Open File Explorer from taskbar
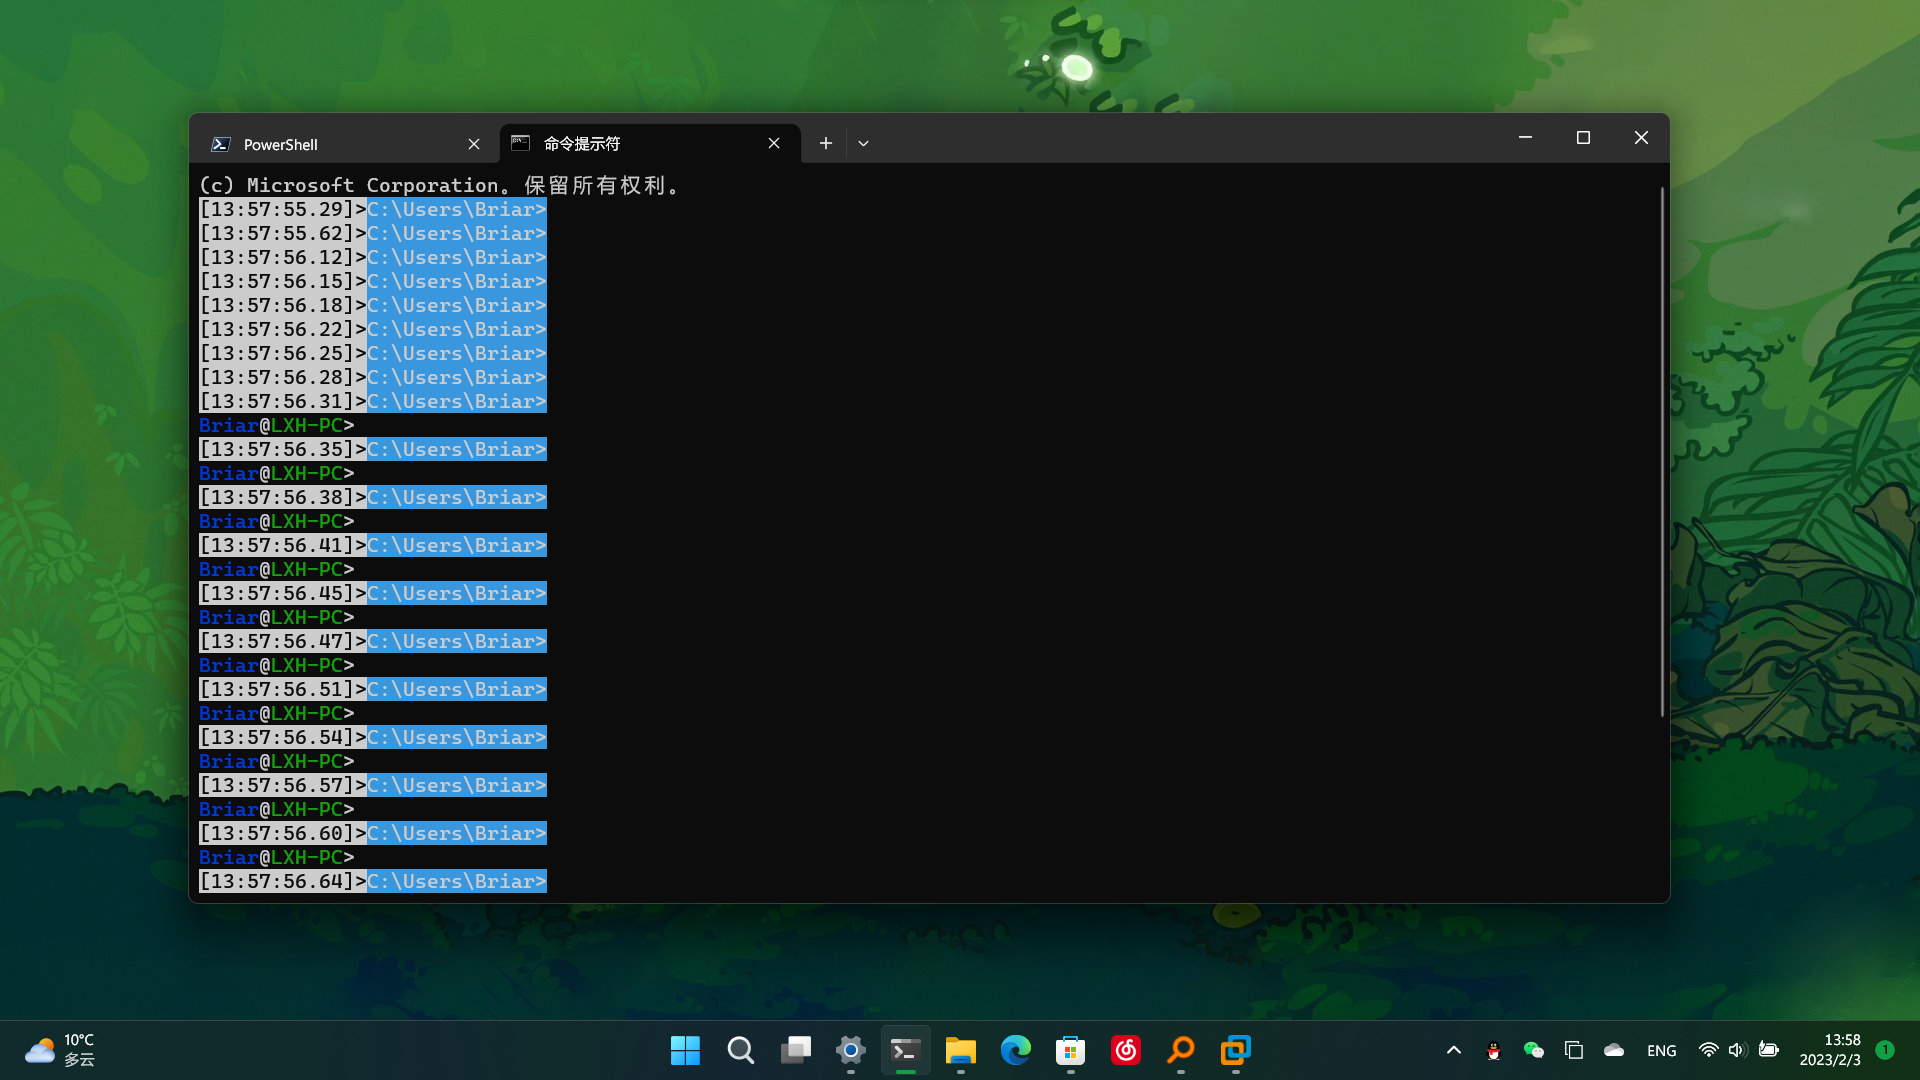The height and width of the screenshot is (1080, 1920). point(960,1050)
